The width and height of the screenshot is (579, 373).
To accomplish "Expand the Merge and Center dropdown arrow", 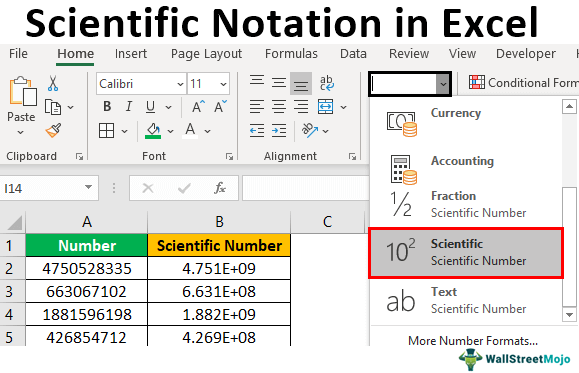I will click(x=343, y=107).
